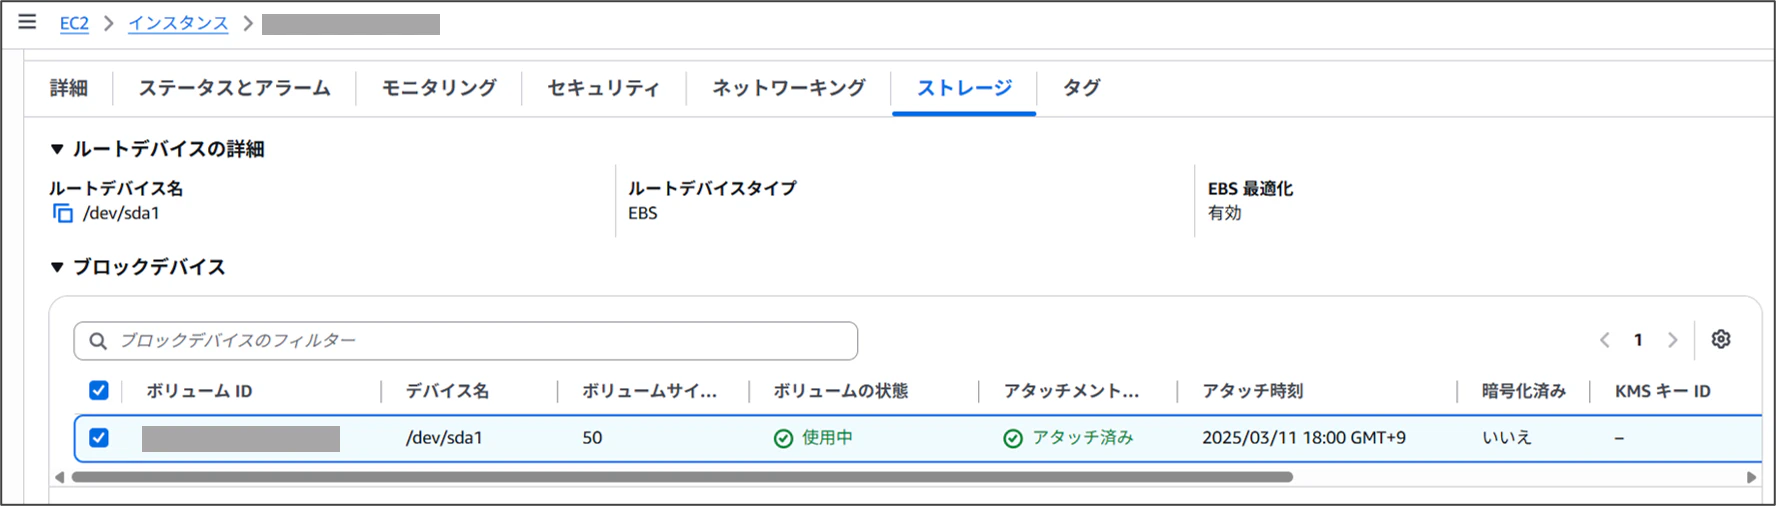Click the horizontal scrollbar right arrow
Screen dimensions: 1776x506
1751,477
